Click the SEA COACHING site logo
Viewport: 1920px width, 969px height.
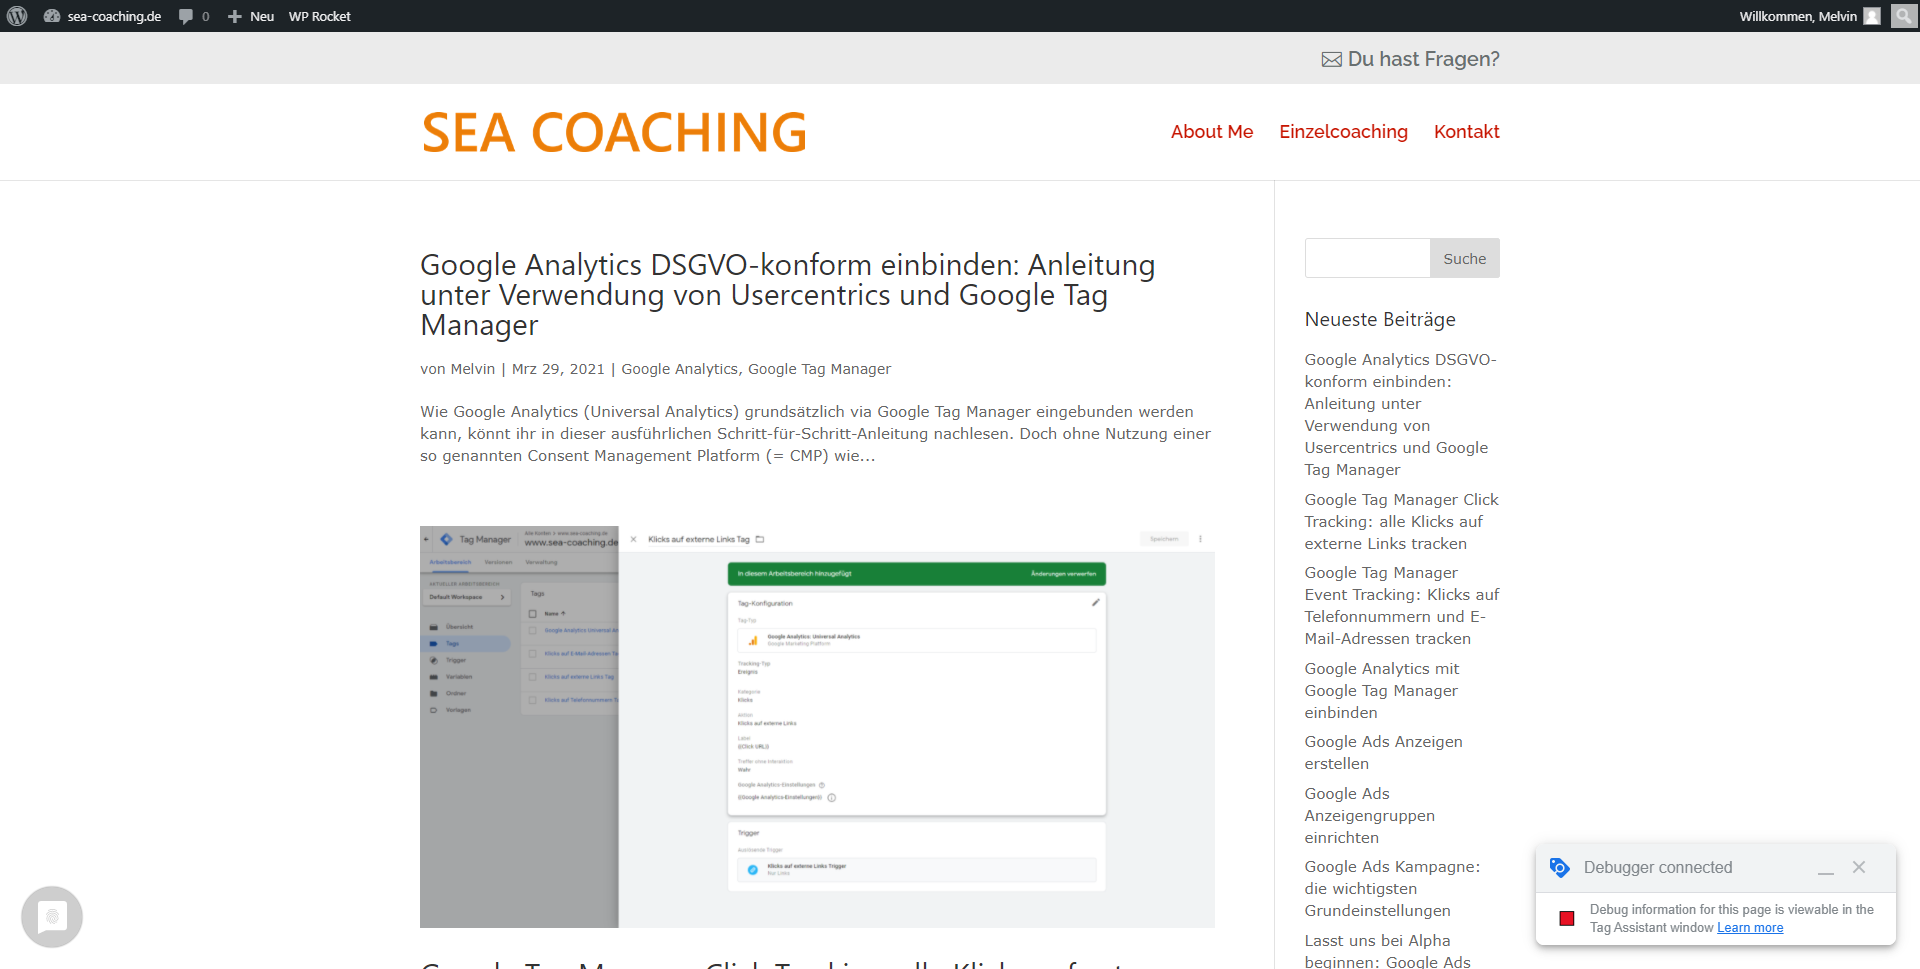pyautogui.click(x=614, y=132)
